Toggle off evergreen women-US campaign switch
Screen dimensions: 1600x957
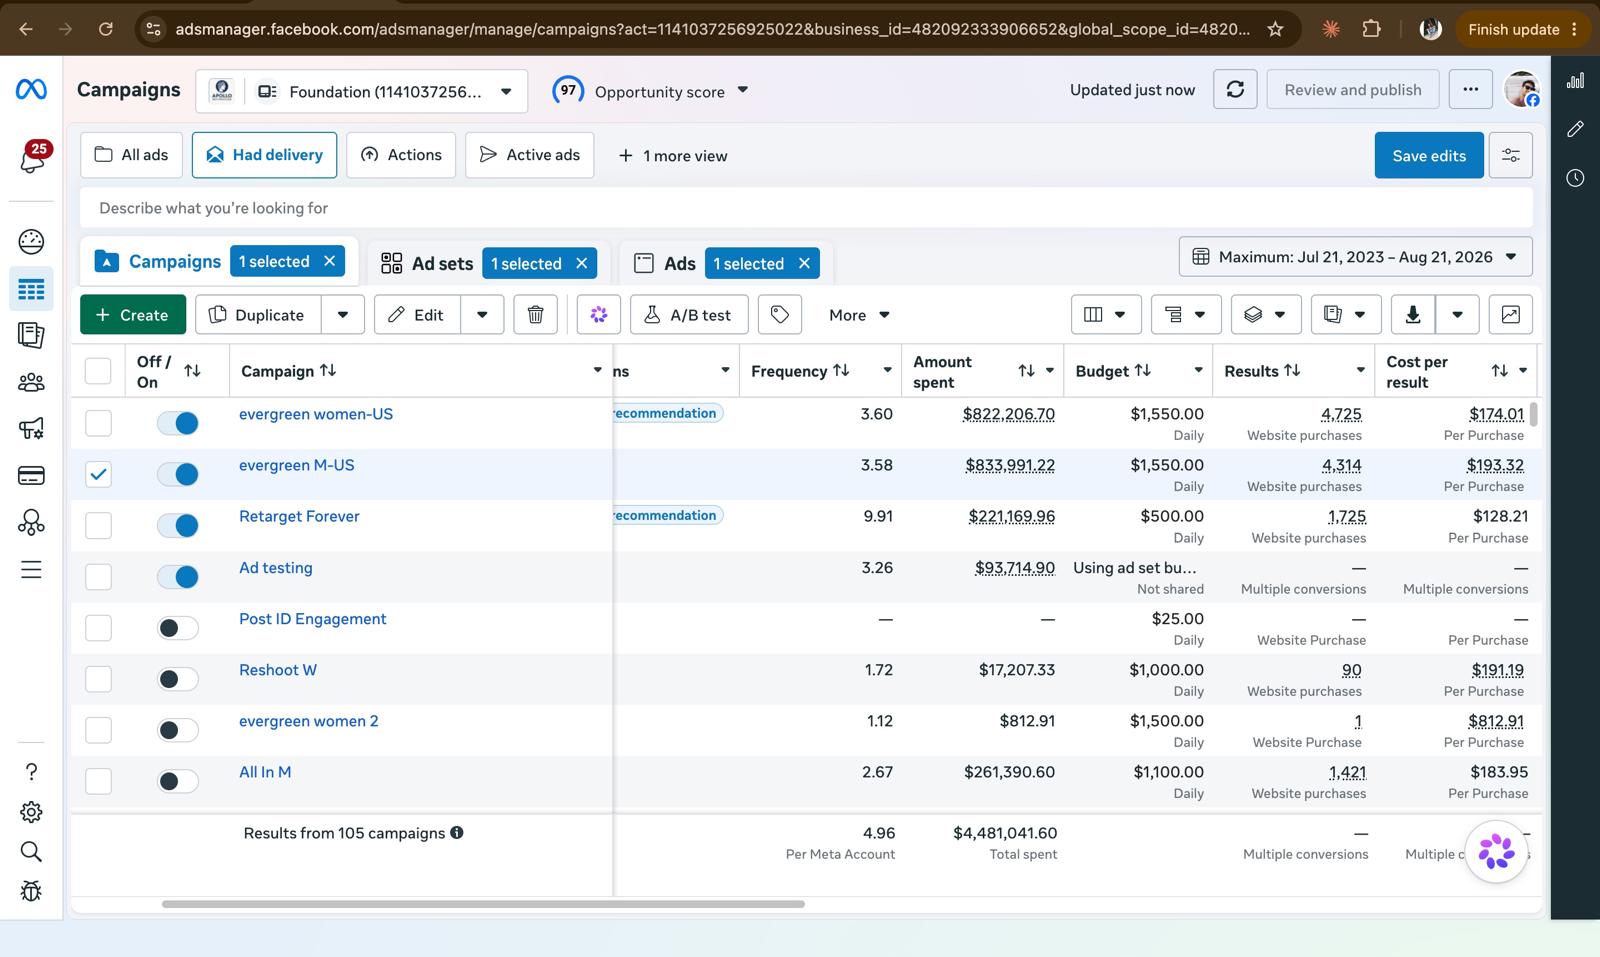(x=178, y=423)
